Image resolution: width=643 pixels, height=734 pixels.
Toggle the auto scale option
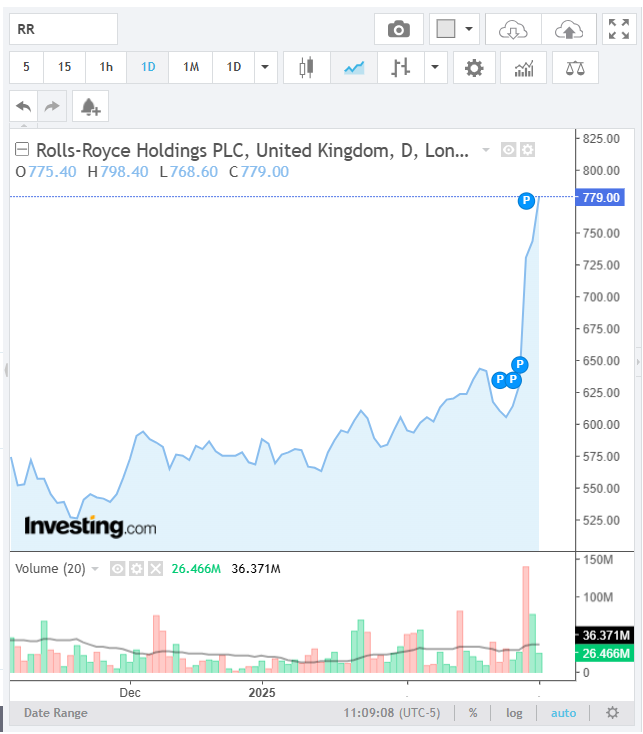coord(563,713)
